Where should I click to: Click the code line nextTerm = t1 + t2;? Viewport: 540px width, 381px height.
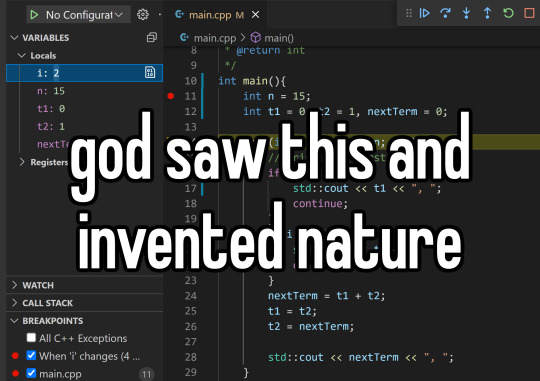coord(326,296)
